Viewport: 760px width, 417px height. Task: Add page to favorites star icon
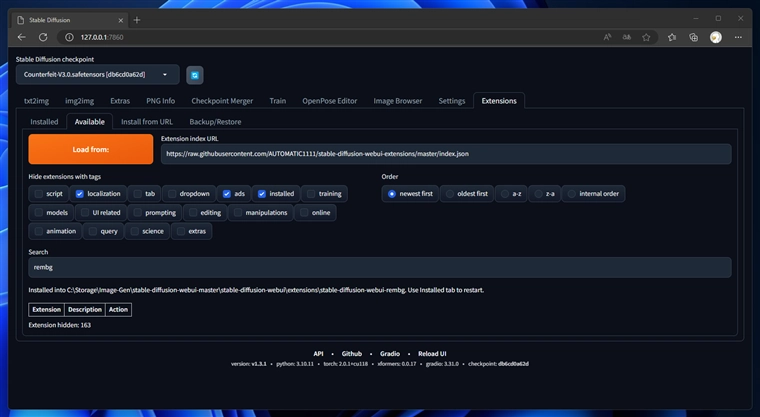coord(646,37)
